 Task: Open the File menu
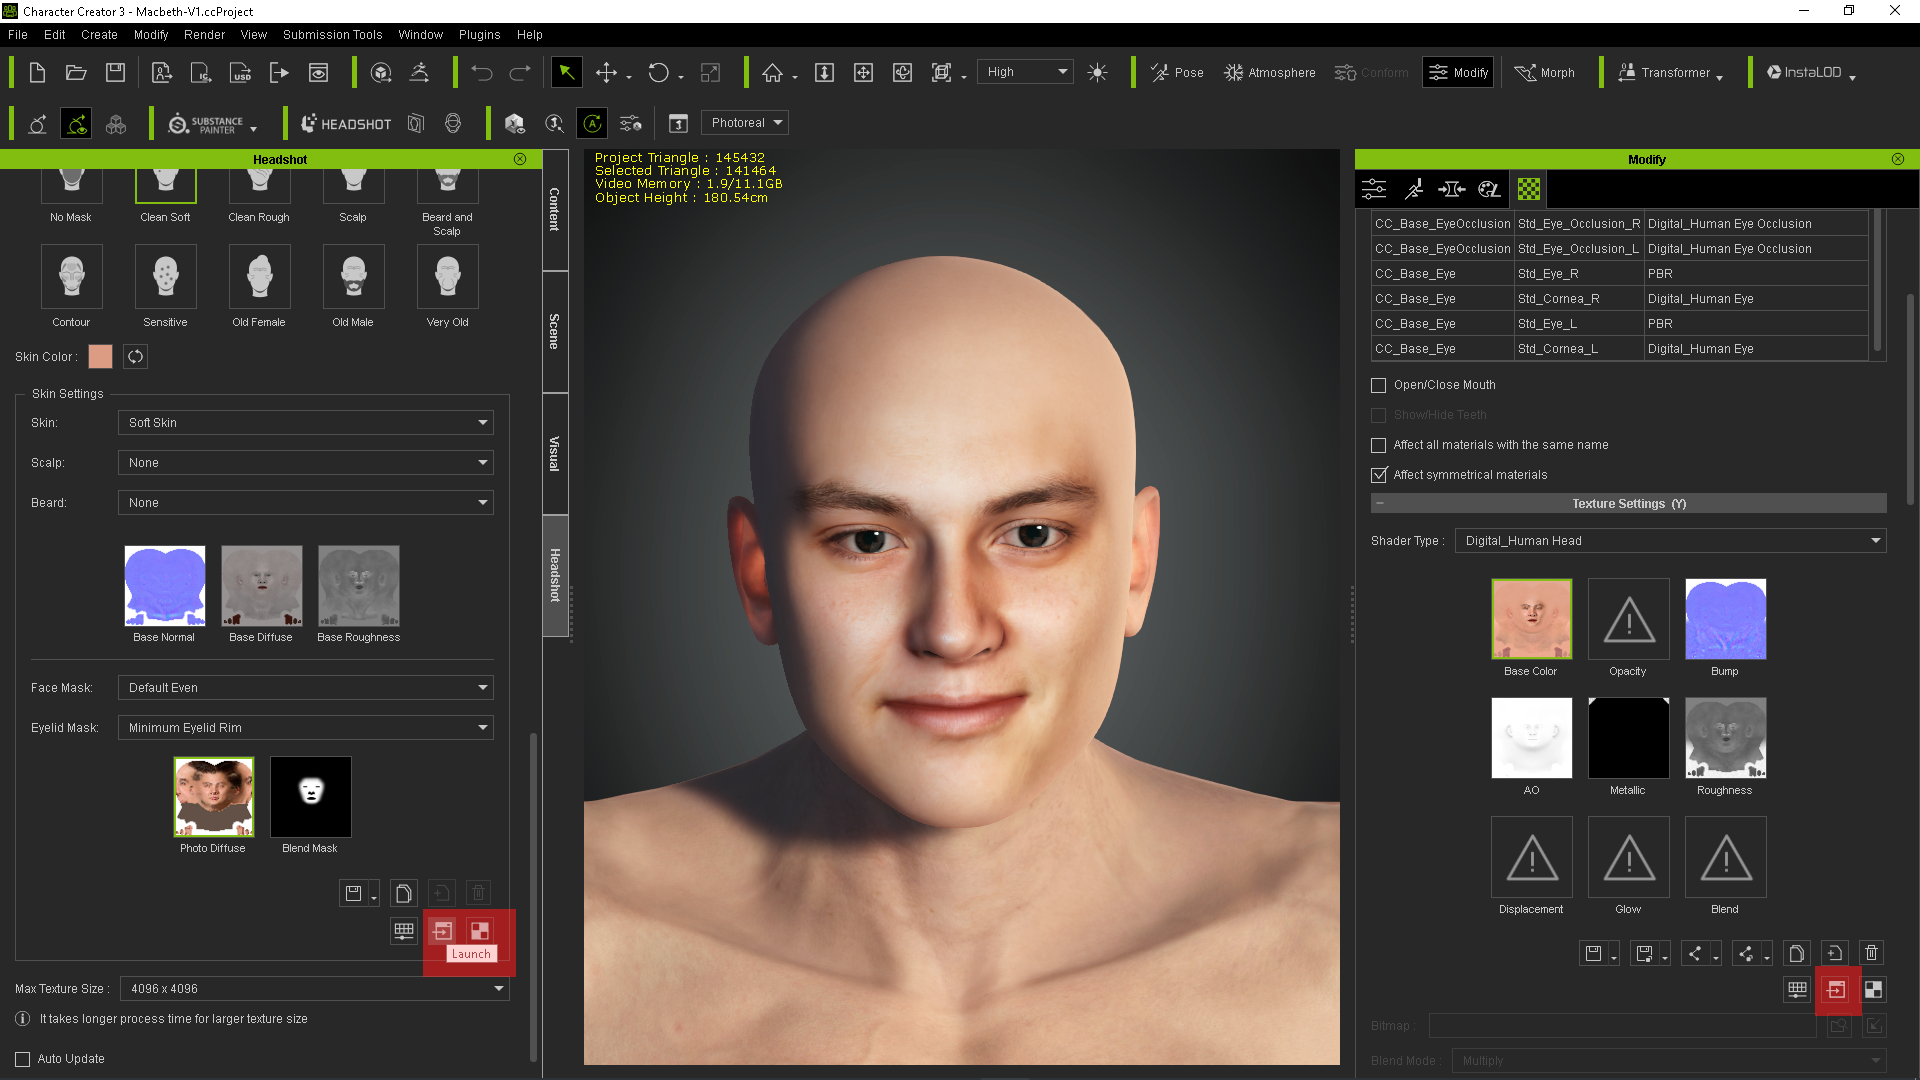point(18,34)
